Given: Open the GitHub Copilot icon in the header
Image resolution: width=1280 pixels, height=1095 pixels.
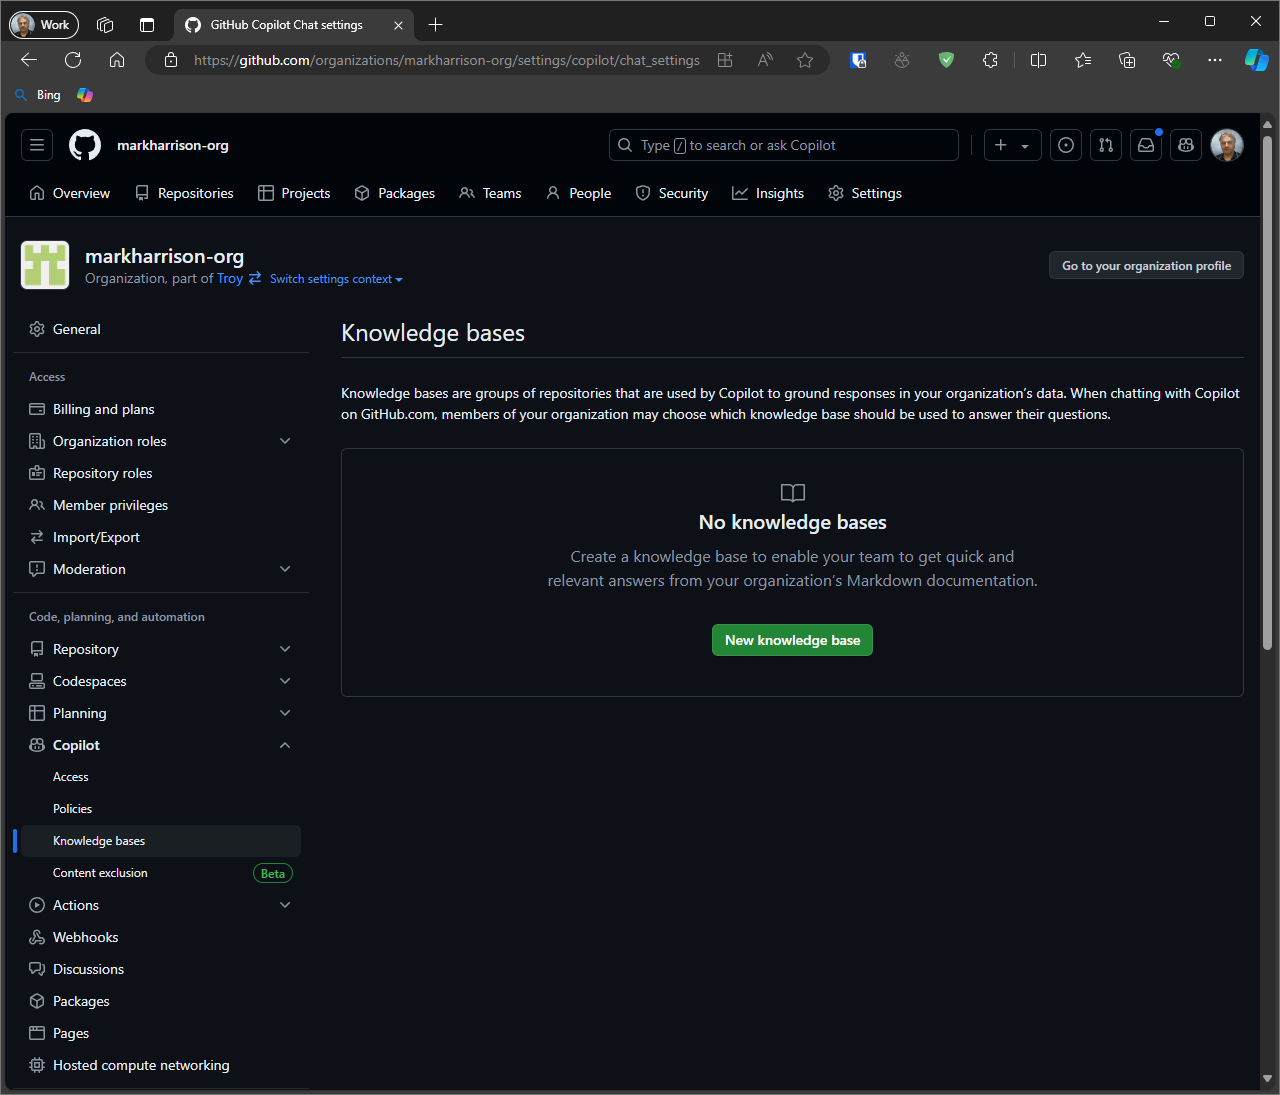Looking at the screenshot, I should click(x=1185, y=145).
